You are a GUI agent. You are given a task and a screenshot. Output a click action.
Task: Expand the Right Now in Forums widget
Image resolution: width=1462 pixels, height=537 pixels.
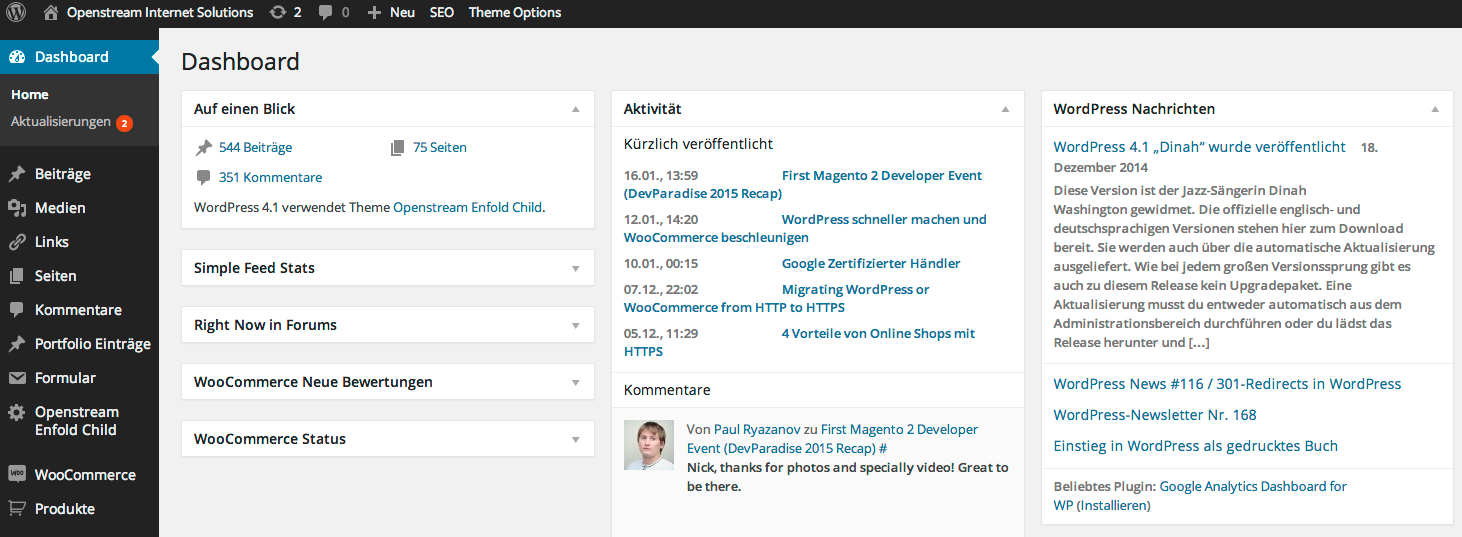point(575,325)
